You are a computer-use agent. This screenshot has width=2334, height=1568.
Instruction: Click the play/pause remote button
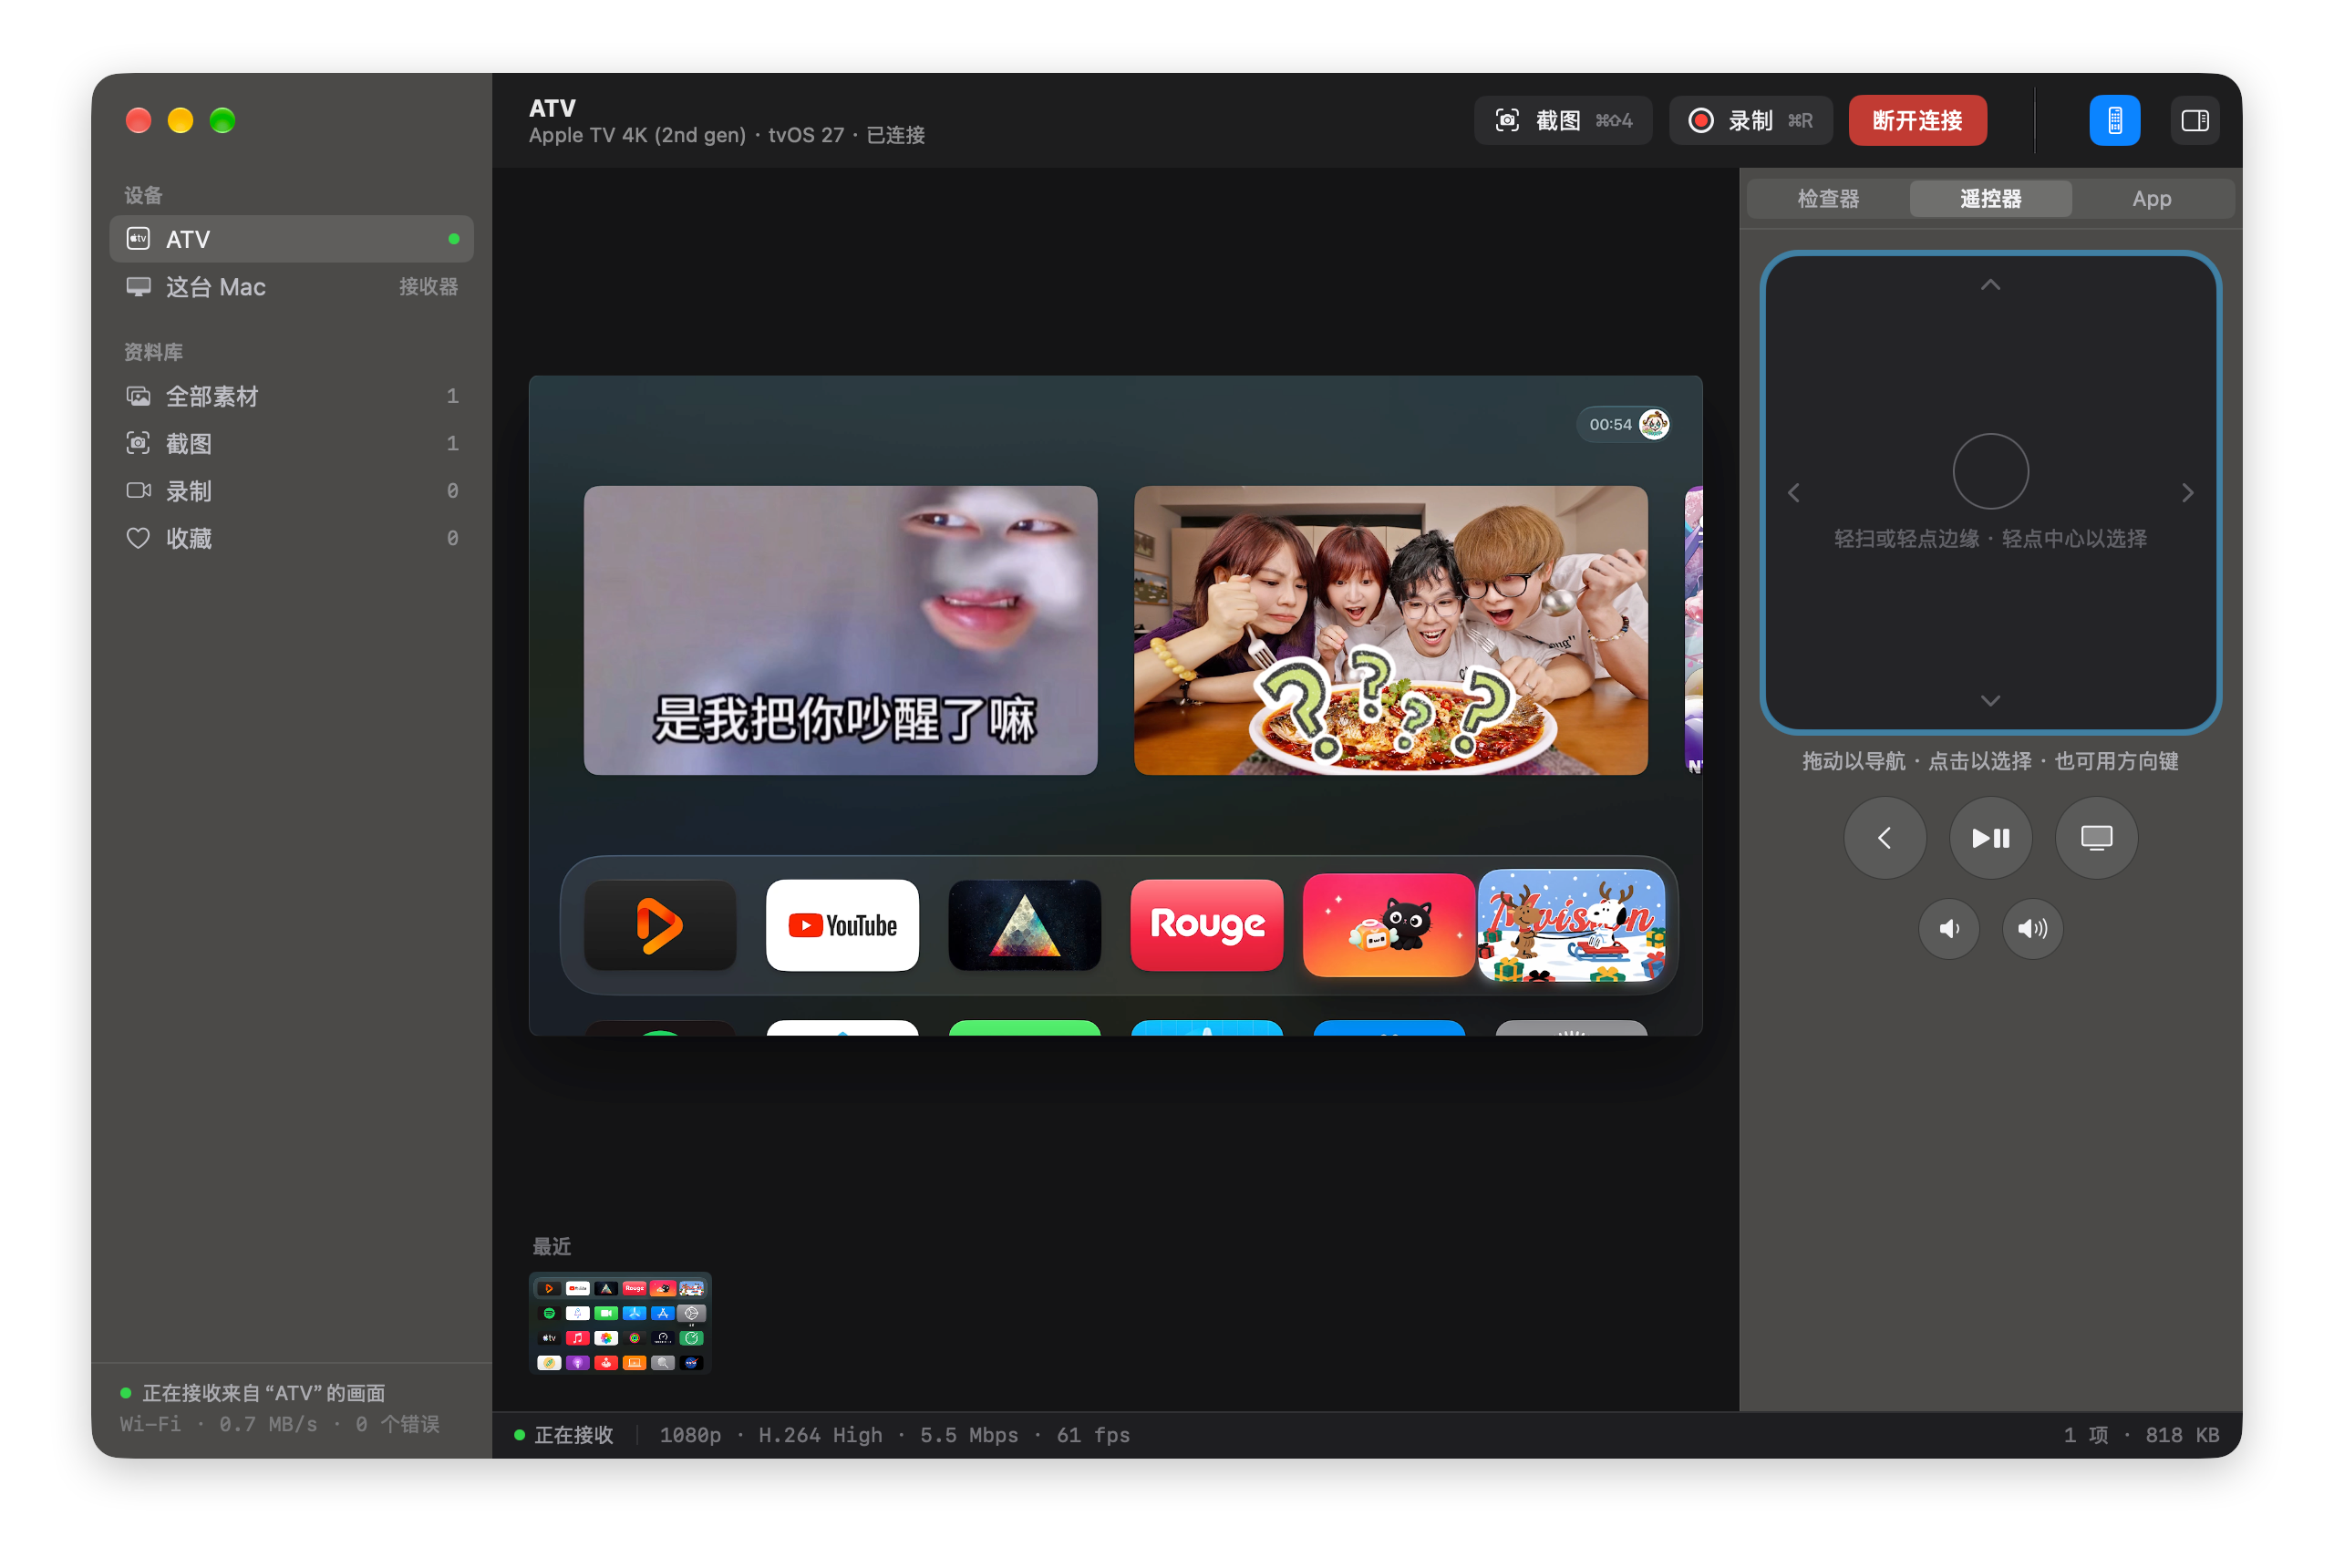click(1990, 838)
